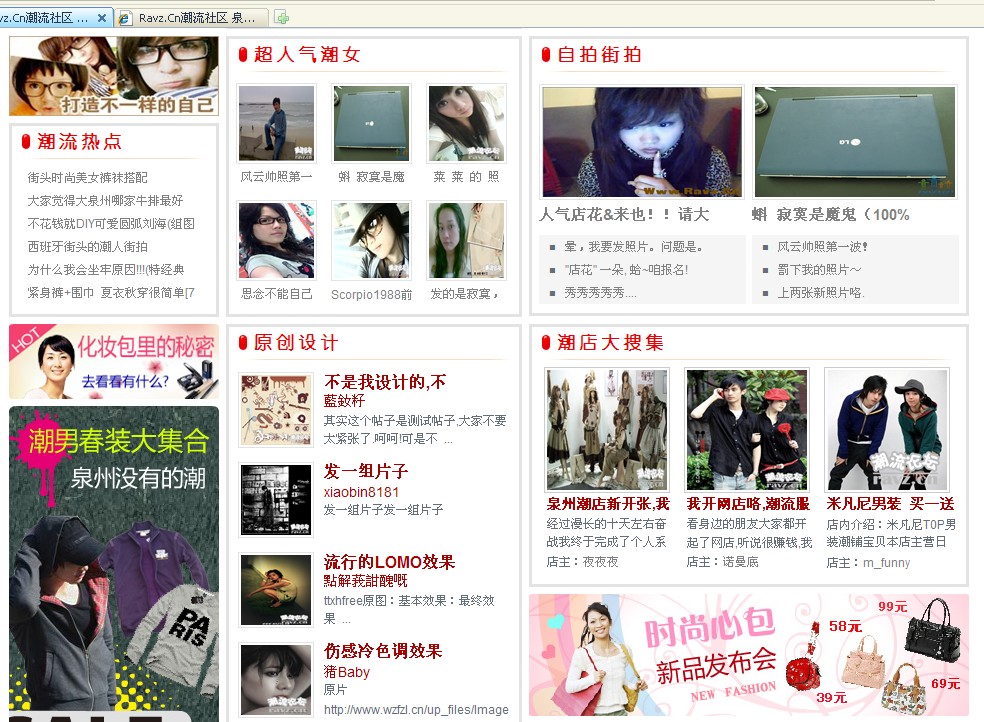Open link 紧身裤+围巾 夏衣秋穿很简单
This screenshot has width=984, height=722.
110,293
